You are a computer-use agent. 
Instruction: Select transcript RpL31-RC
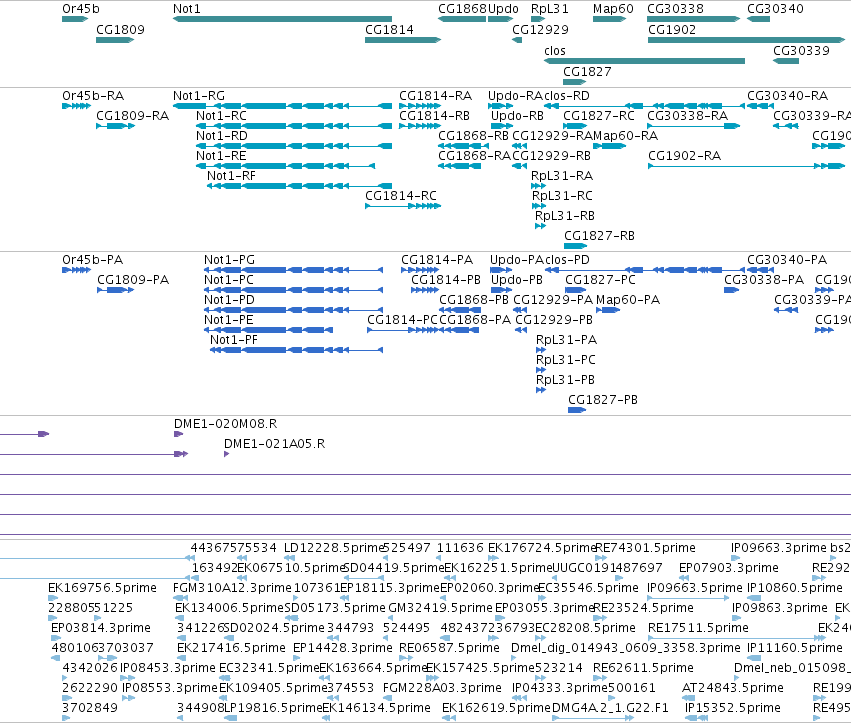pos(562,195)
